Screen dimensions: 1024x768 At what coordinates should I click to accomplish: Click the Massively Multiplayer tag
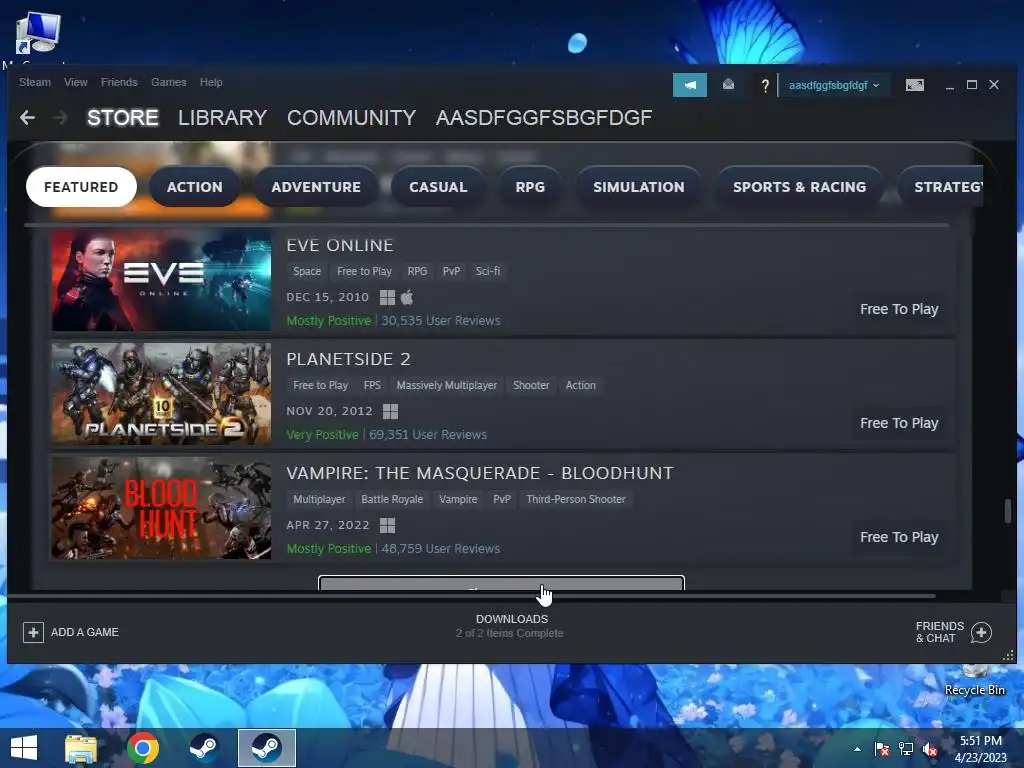click(447, 385)
